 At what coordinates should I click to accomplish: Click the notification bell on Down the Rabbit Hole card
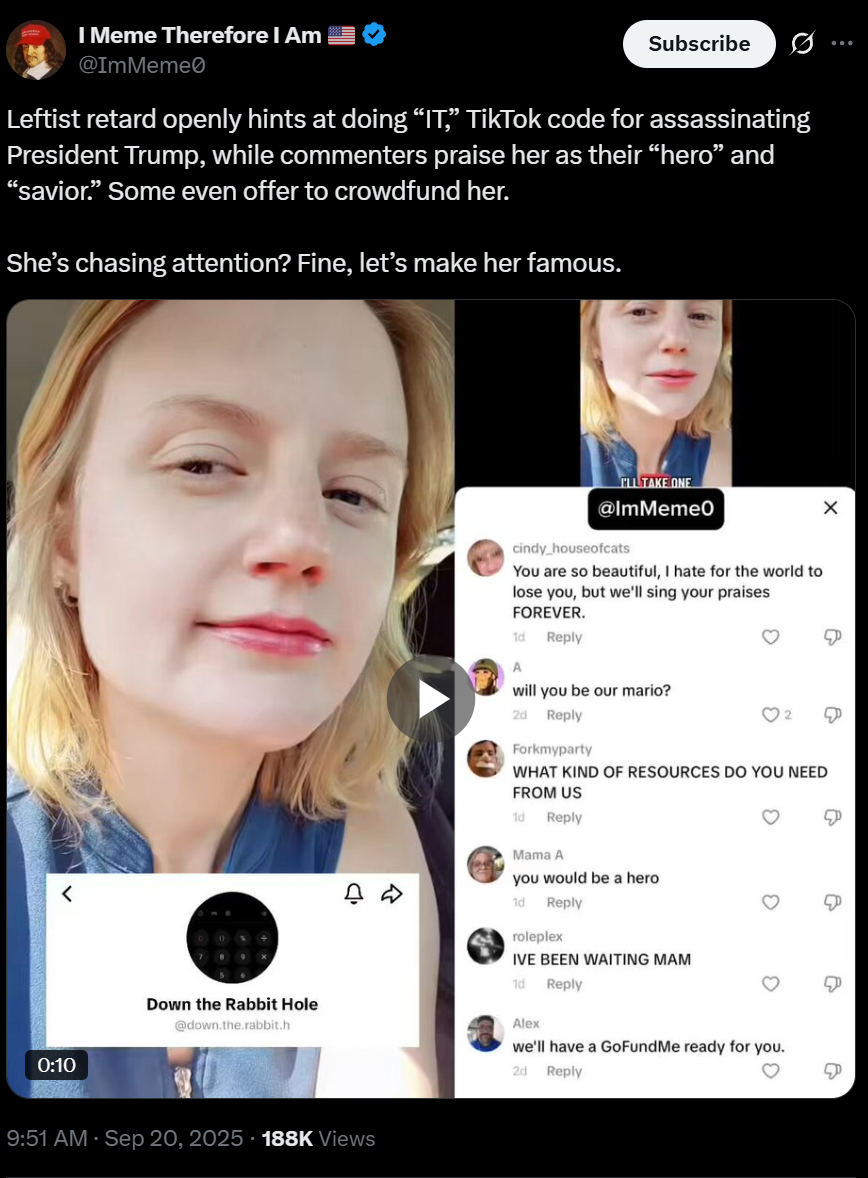pyautogui.click(x=354, y=893)
